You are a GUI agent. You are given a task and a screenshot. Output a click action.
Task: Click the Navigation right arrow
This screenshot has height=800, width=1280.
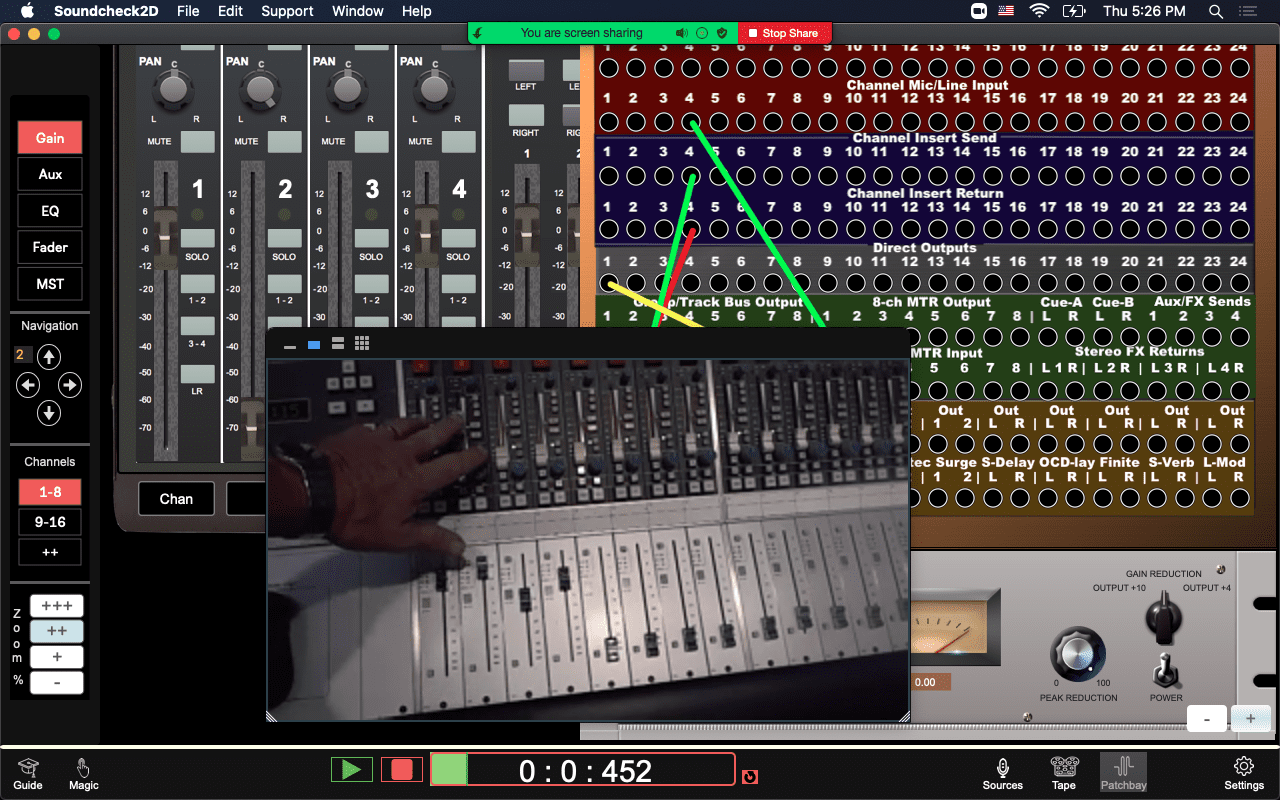point(69,385)
